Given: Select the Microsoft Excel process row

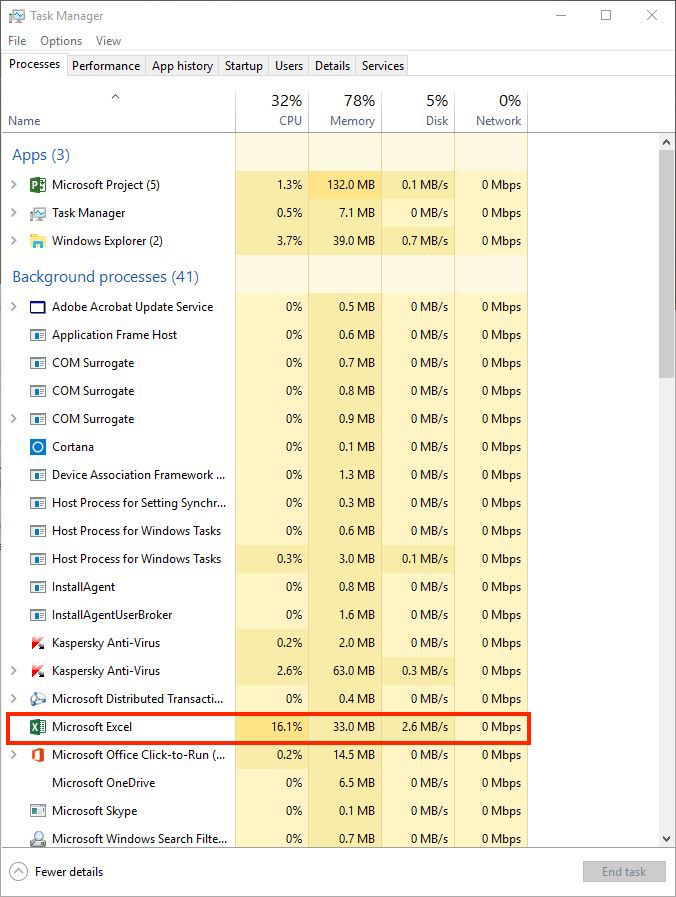Looking at the screenshot, I should click(268, 727).
